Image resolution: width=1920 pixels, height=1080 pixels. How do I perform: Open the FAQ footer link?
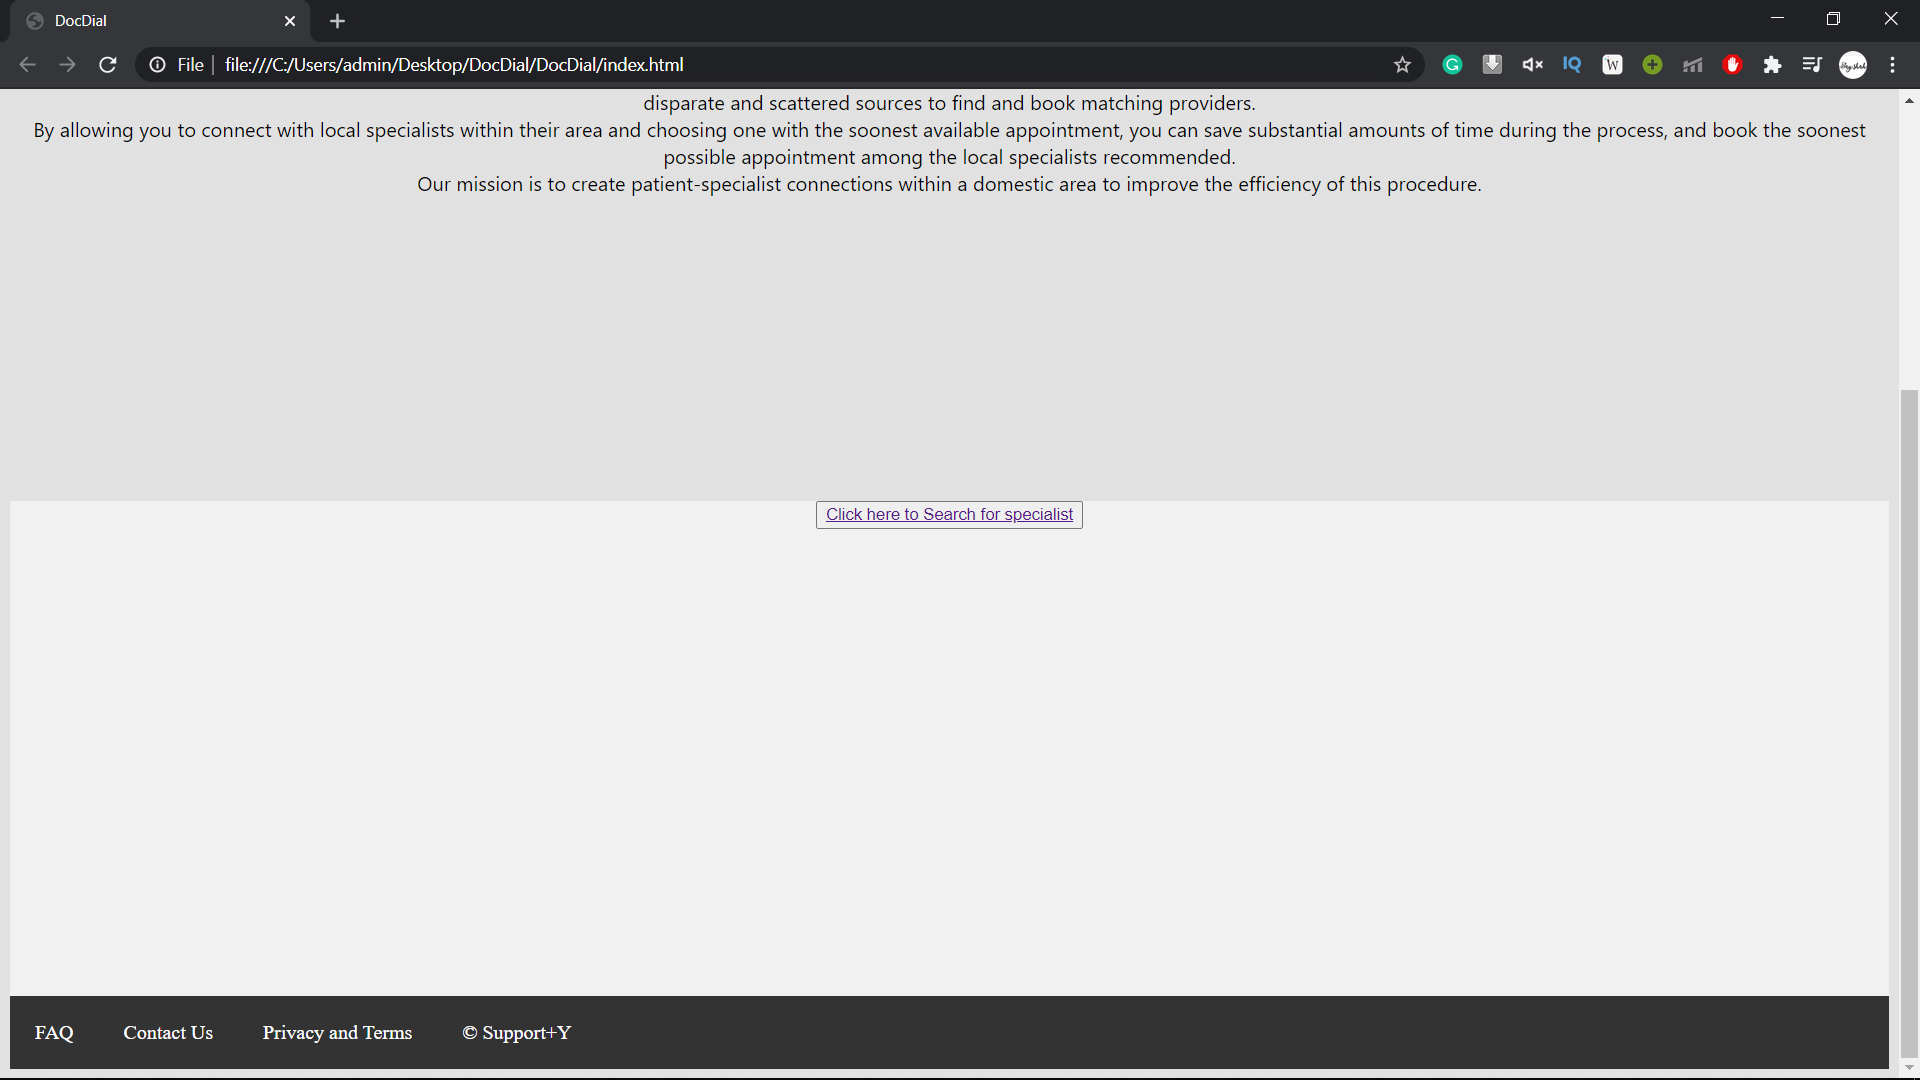54,1033
